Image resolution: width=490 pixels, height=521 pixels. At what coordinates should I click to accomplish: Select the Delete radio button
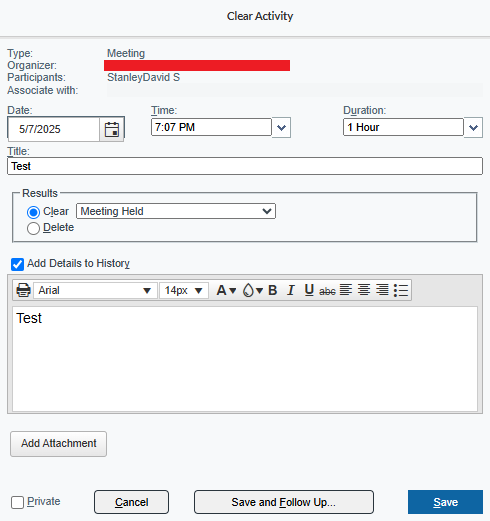(x=33, y=229)
